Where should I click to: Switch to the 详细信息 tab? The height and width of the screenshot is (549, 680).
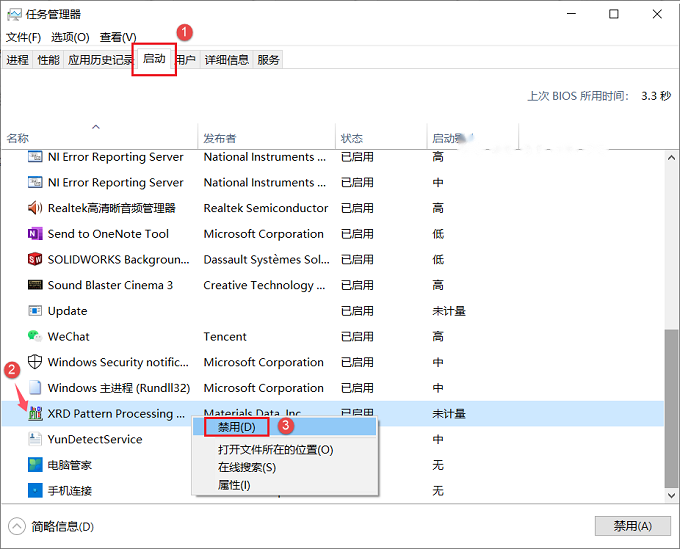226,60
